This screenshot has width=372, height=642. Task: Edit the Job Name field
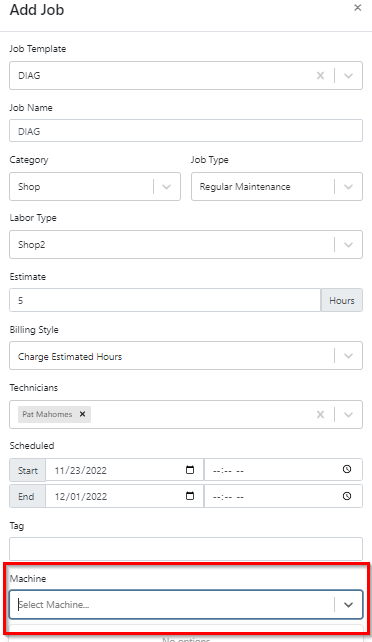186,131
